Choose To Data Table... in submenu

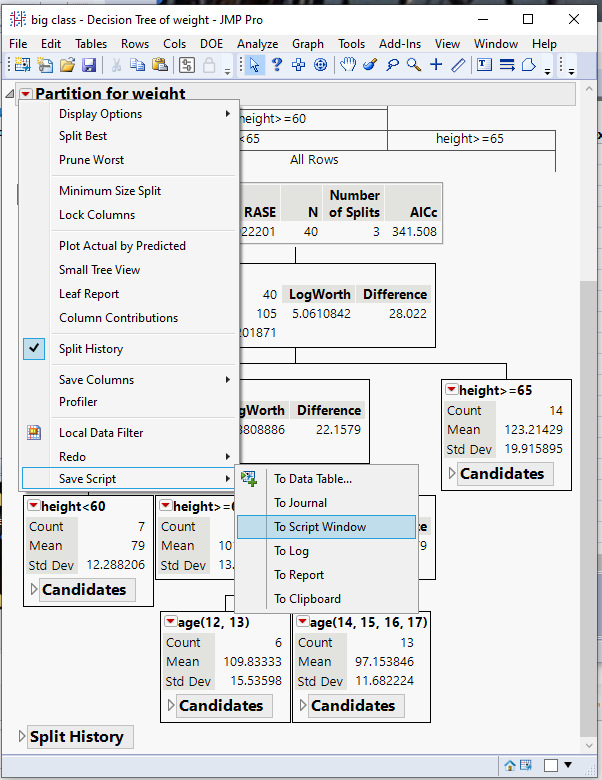click(326, 479)
